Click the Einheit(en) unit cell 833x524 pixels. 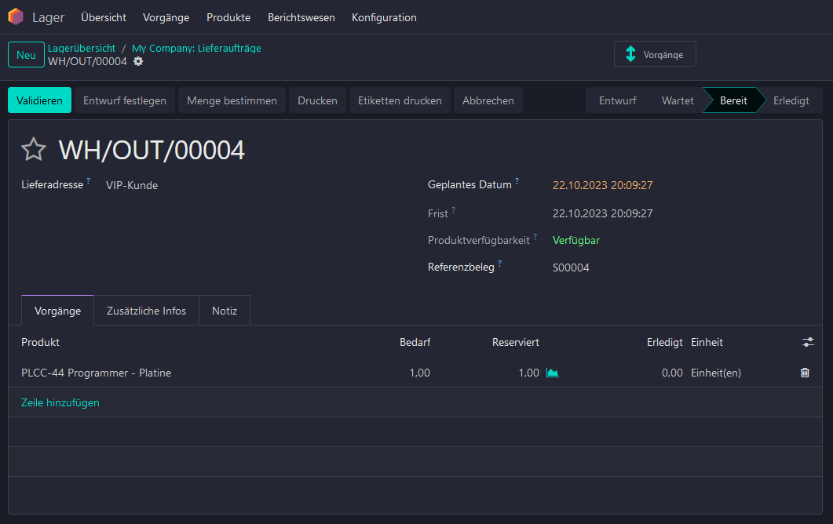[716, 373]
